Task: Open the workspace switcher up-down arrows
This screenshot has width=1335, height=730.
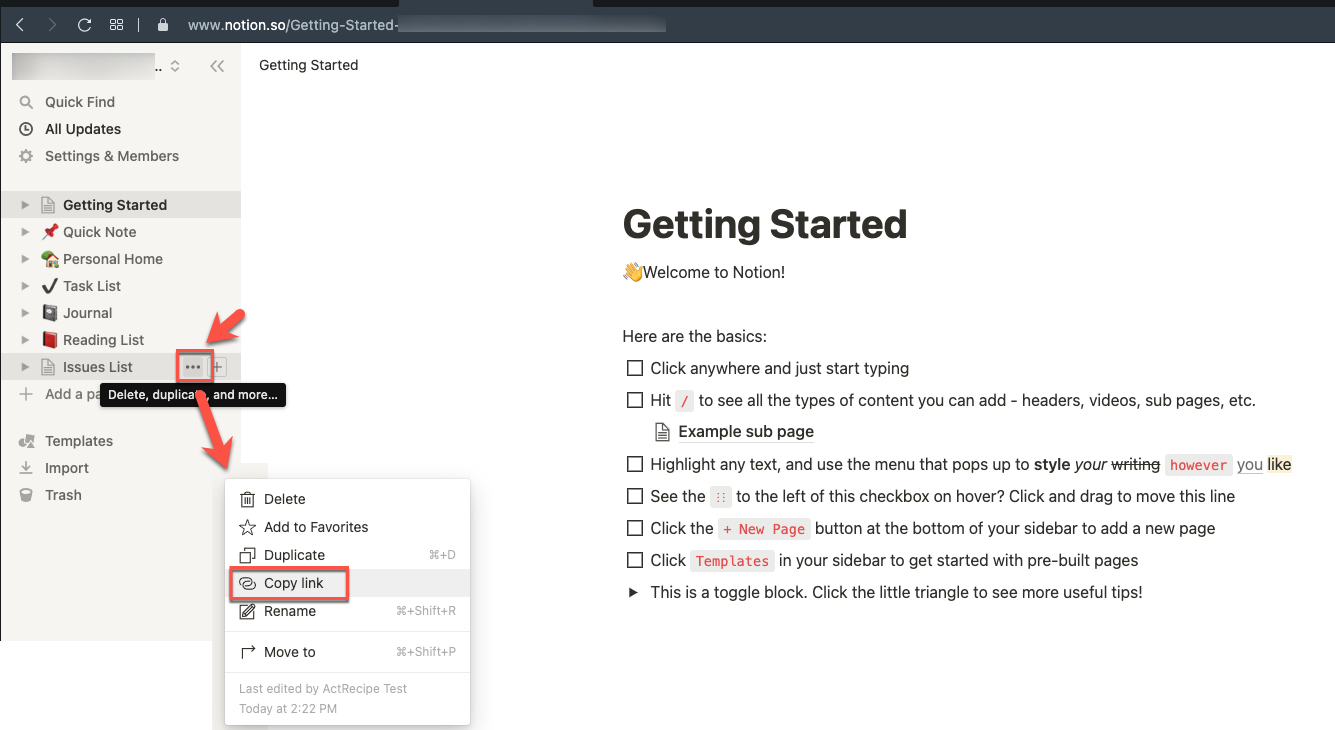Action: (175, 66)
